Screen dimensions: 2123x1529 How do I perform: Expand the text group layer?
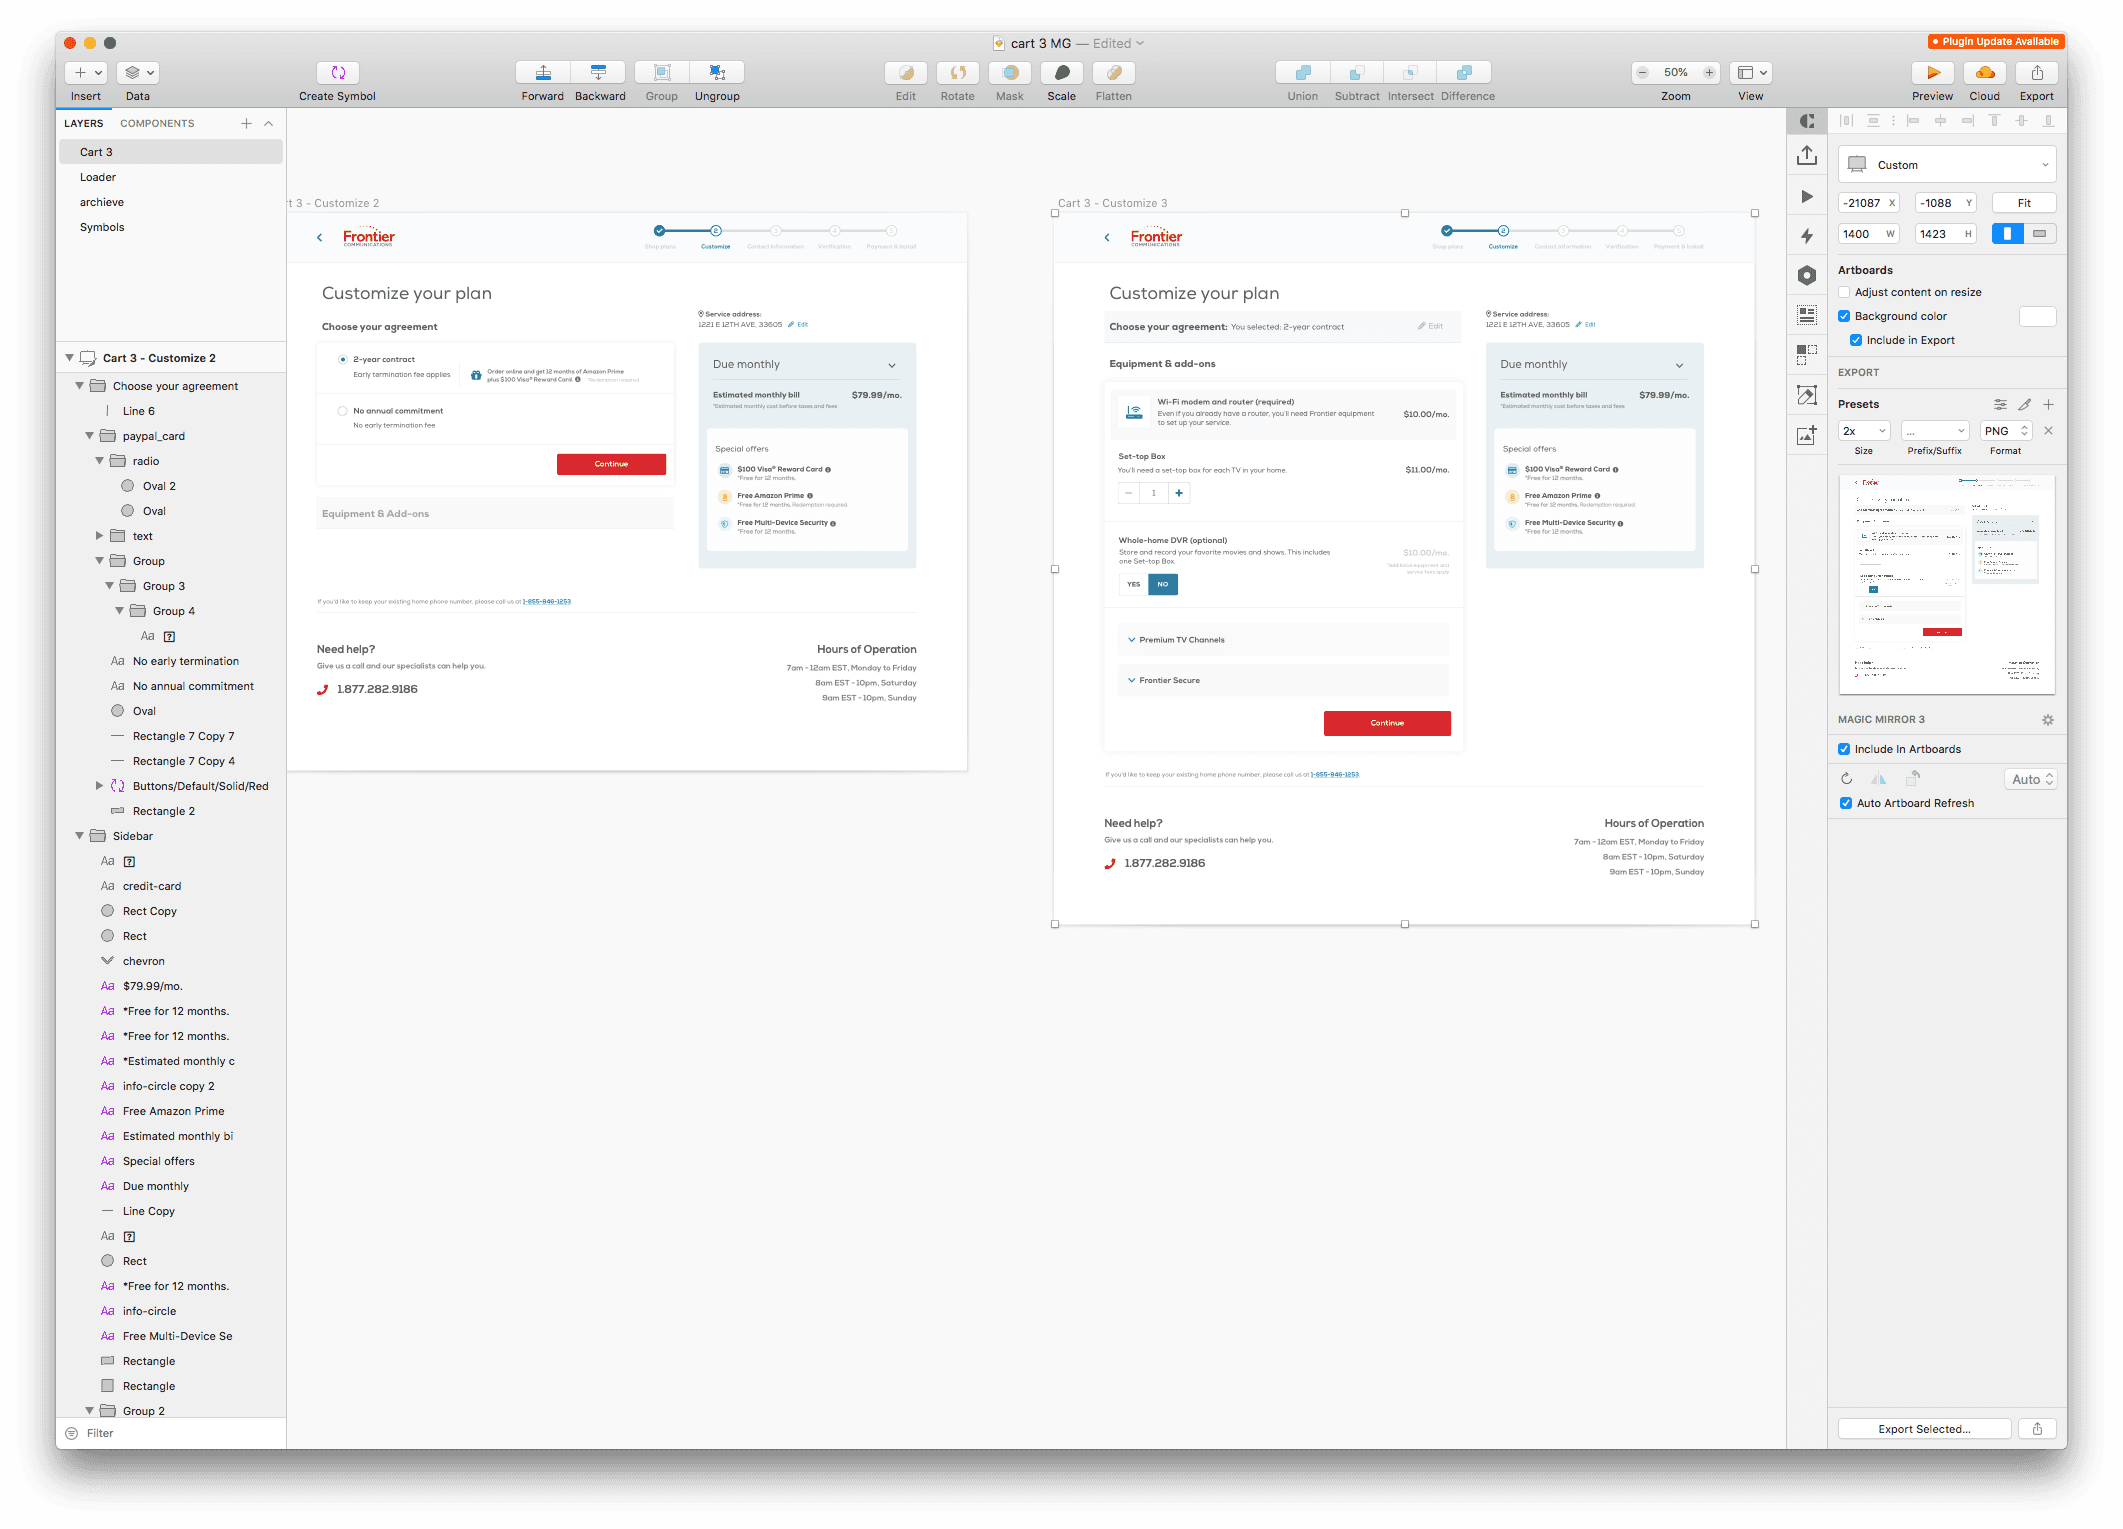point(99,536)
